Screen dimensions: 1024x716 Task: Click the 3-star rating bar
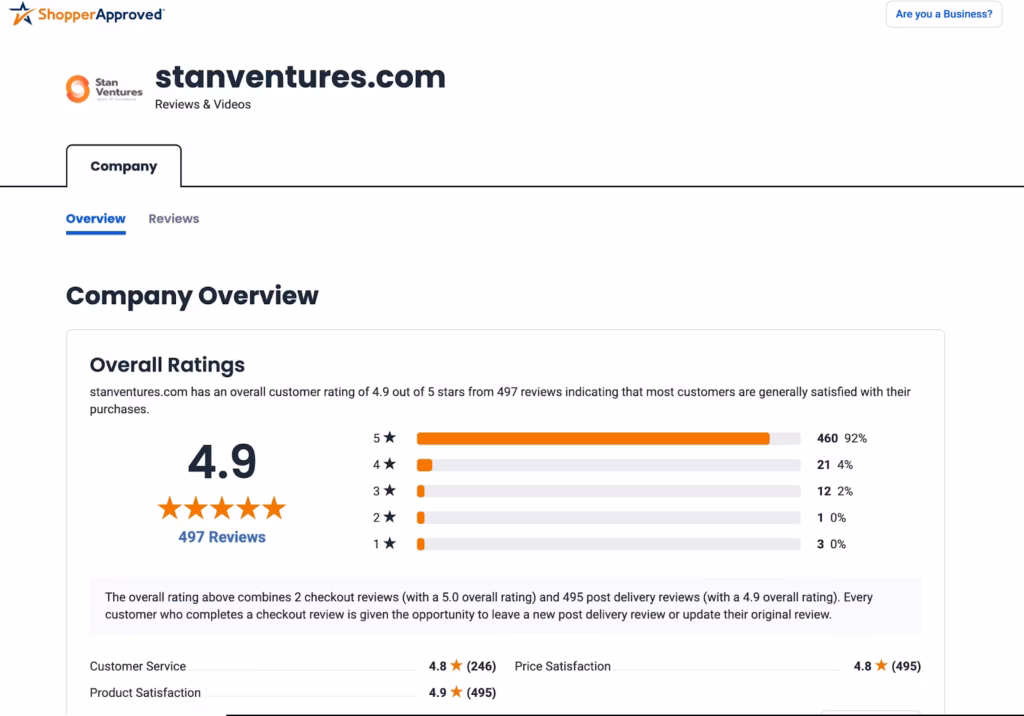coord(608,491)
